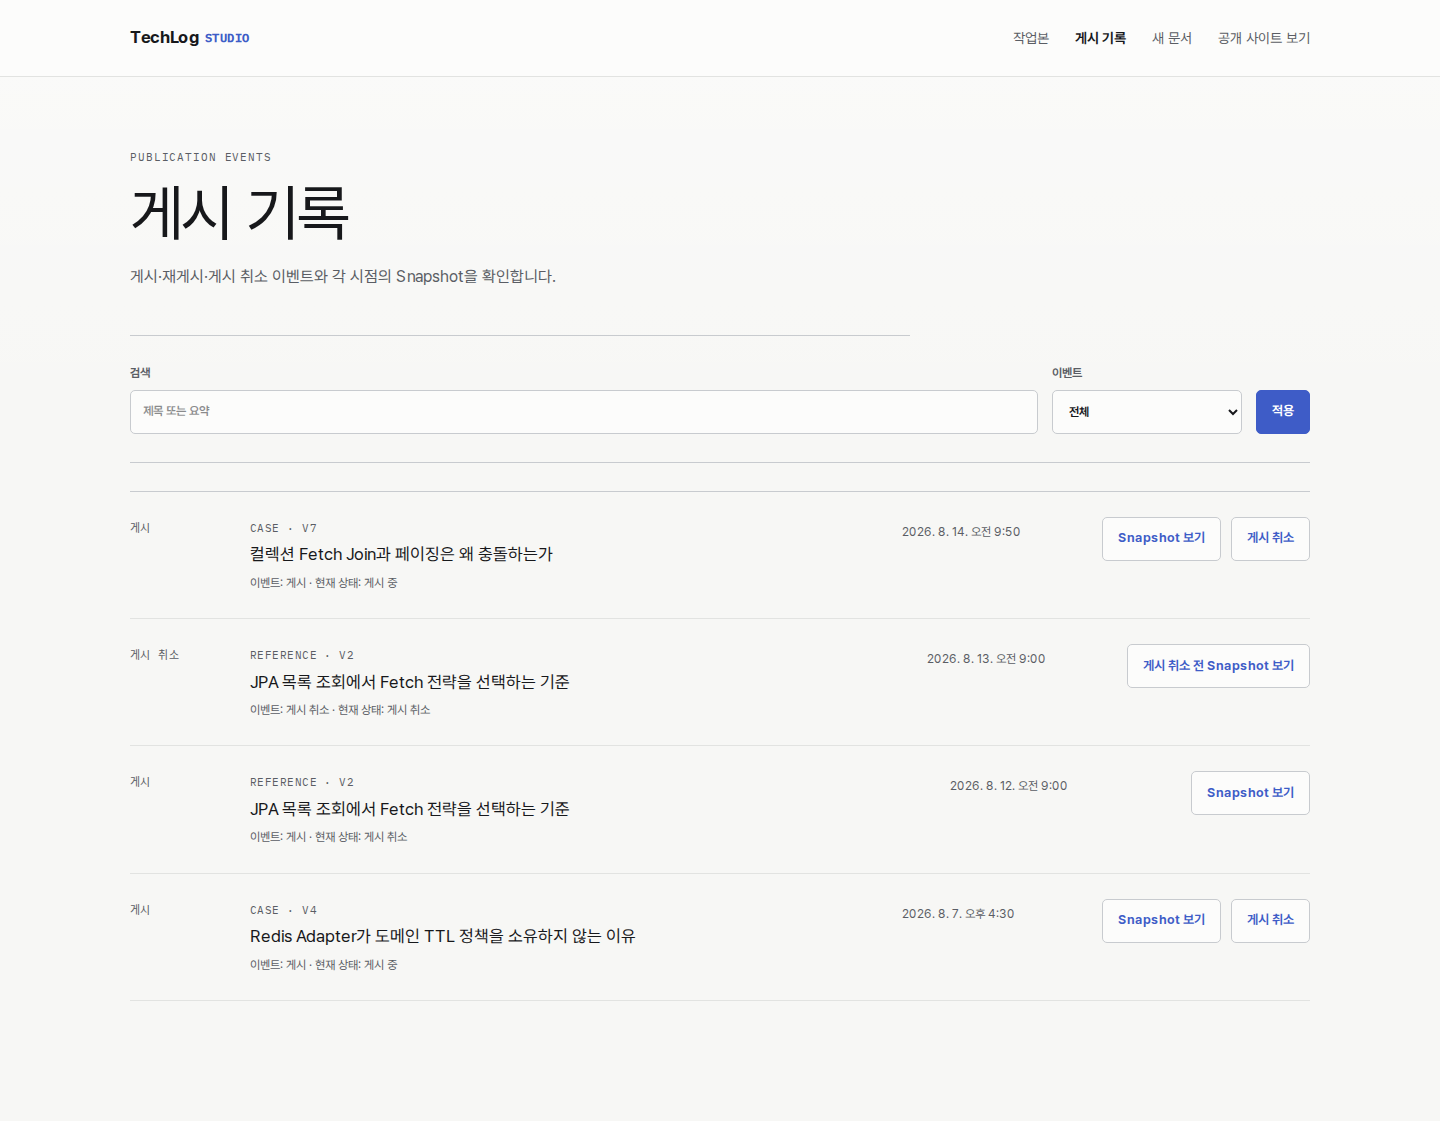This screenshot has height=1121, width=1440.
Task: Select the 게시 기록 nav item
Action: (x=1100, y=38)
